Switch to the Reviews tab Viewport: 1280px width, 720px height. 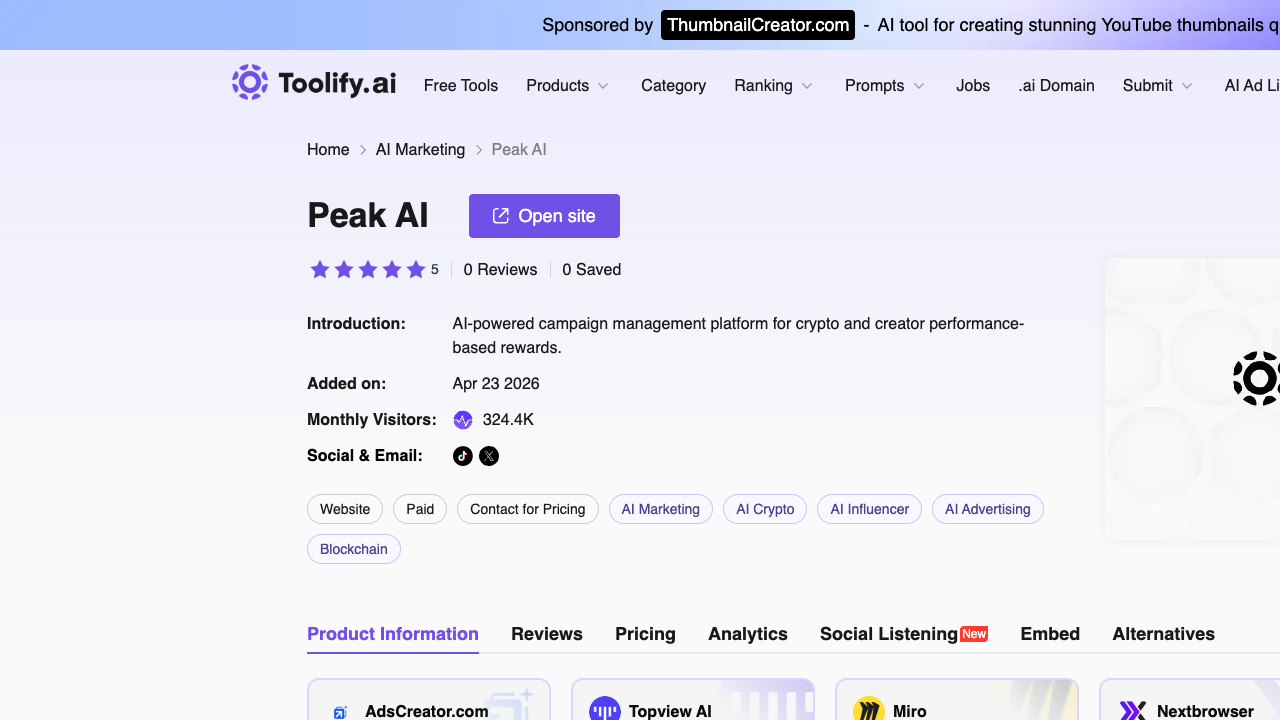click(547, 634)
